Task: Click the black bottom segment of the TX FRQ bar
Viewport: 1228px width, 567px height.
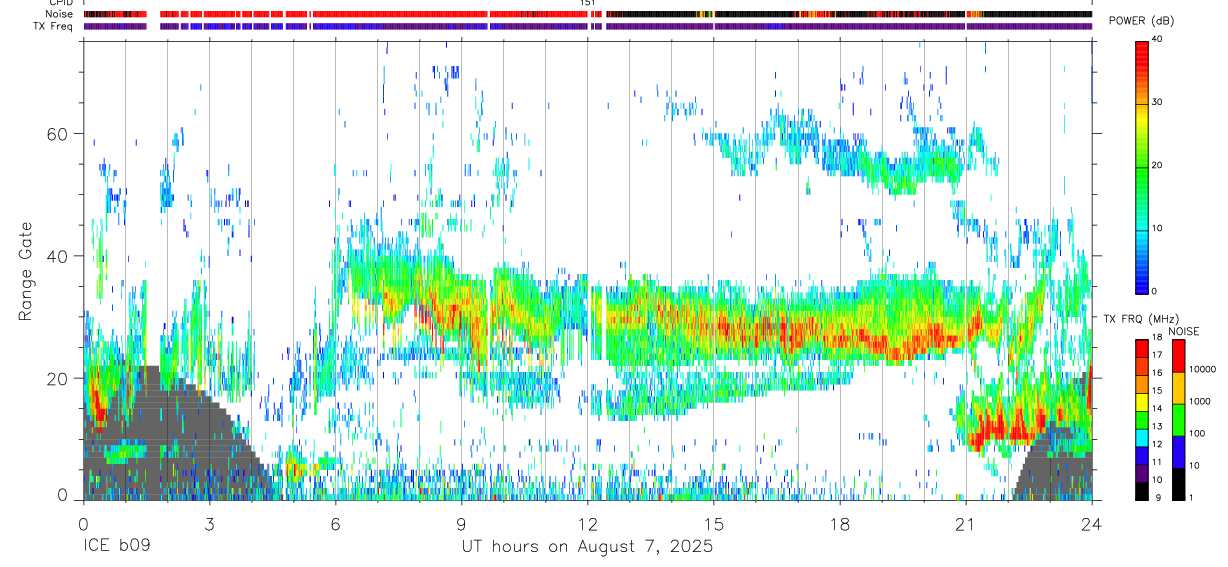Action: (x=1142, y=491)
